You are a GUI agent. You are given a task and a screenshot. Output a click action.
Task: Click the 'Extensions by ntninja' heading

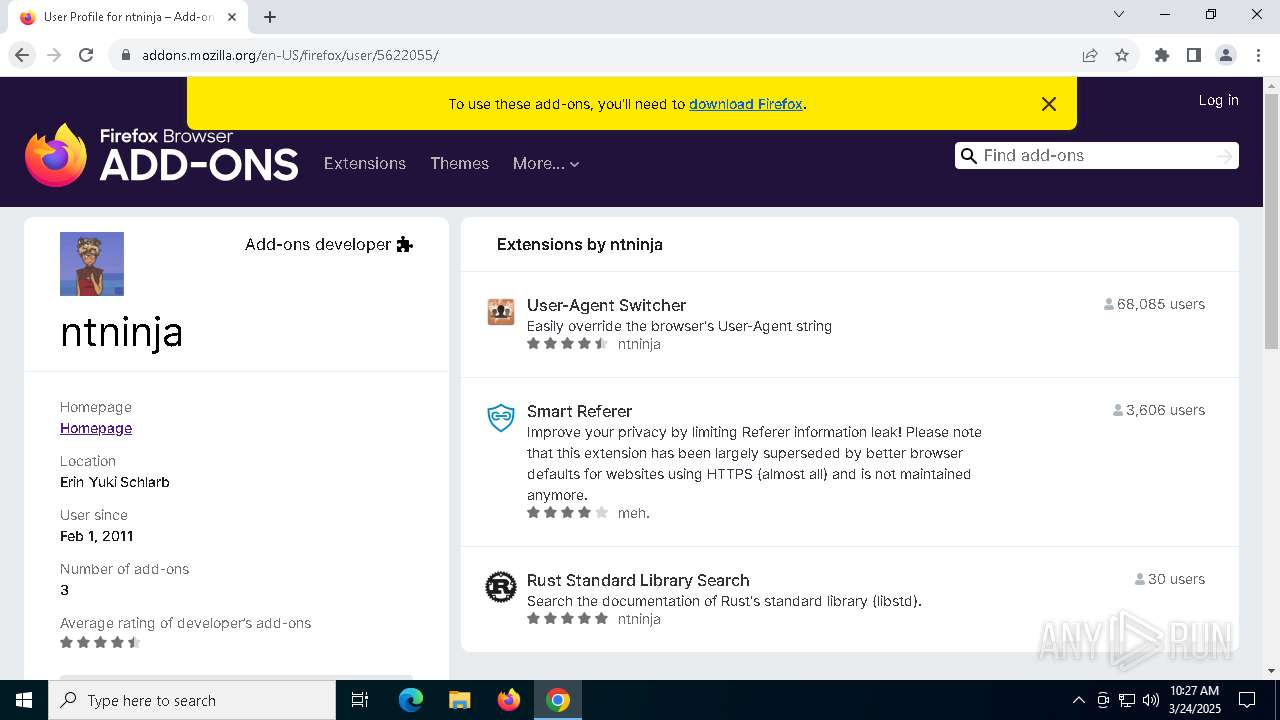pos(580,244)
